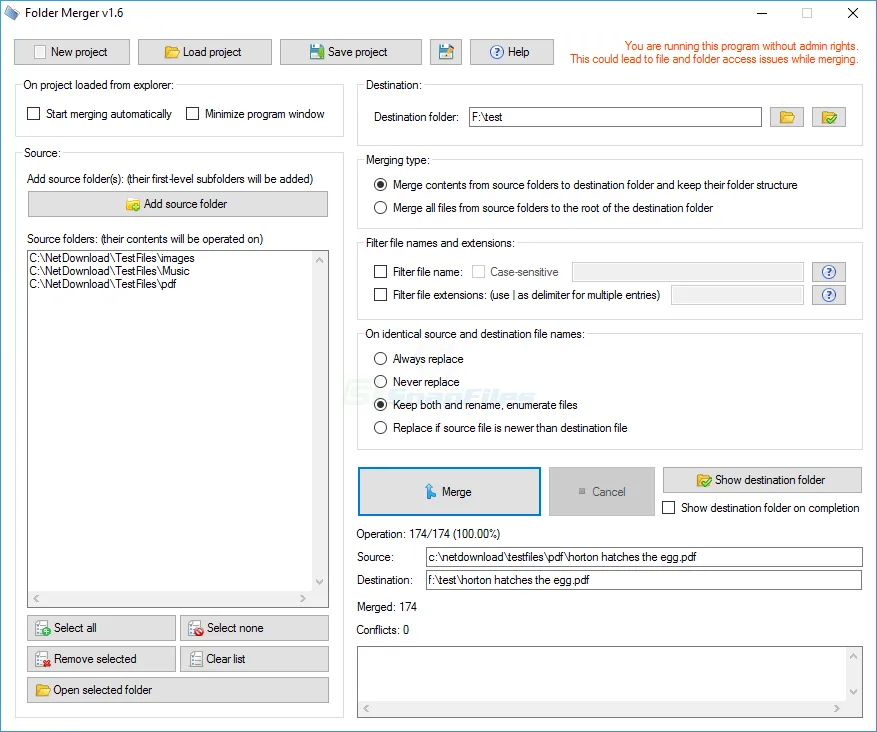Start the Merge operation
The image size is (877, 732).
coord(449,492)
